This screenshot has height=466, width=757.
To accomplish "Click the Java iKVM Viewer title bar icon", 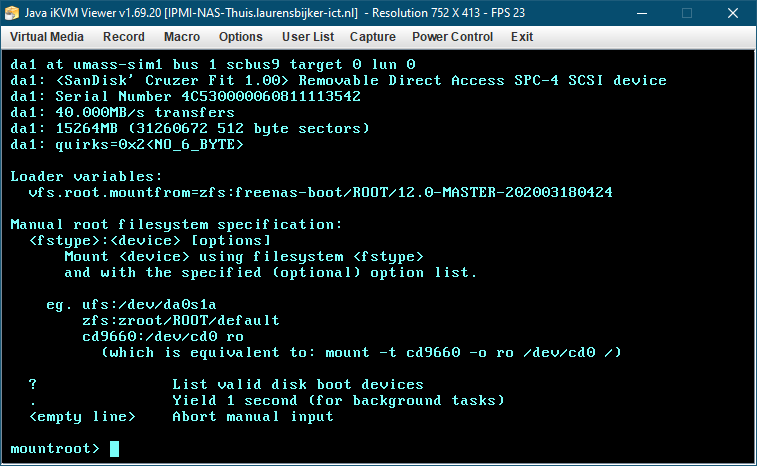I will click(14, 13).
